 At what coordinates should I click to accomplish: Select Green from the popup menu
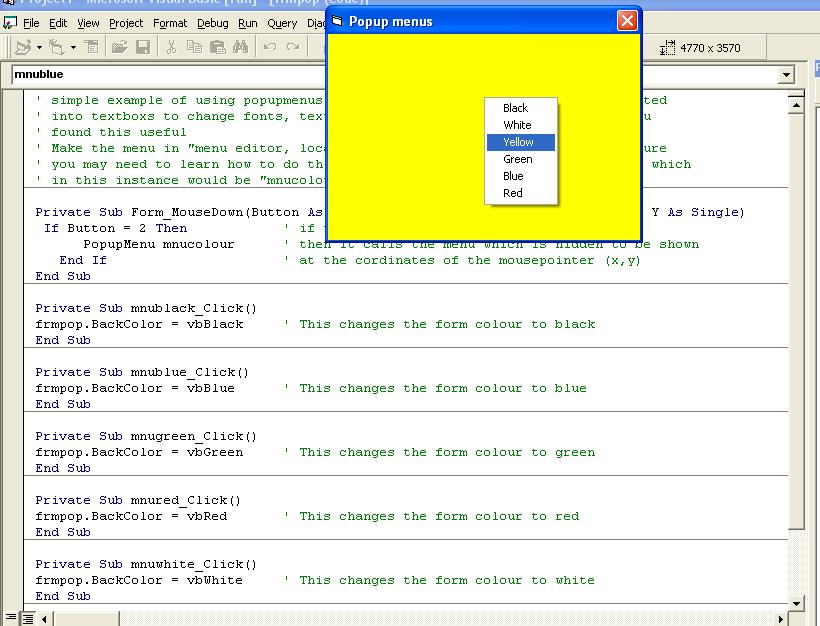click(x=518, y=159)
